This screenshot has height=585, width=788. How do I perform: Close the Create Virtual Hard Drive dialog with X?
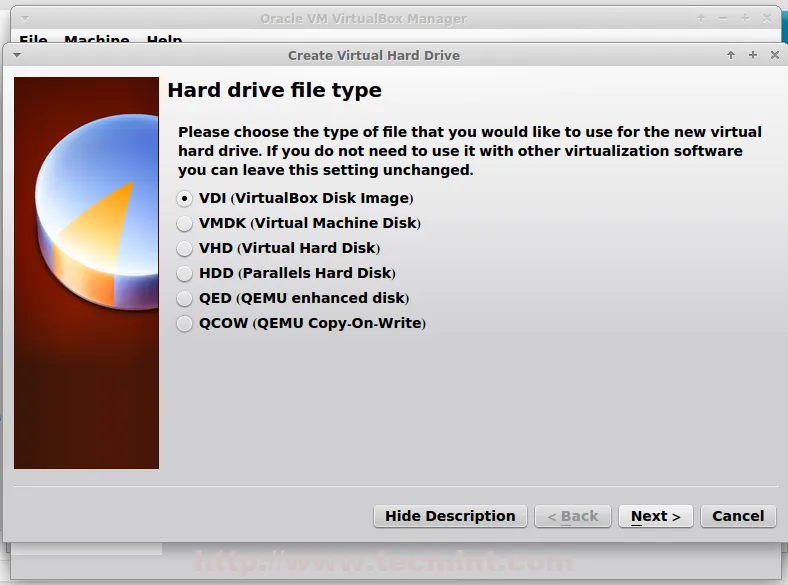click(x=775, y=55)
